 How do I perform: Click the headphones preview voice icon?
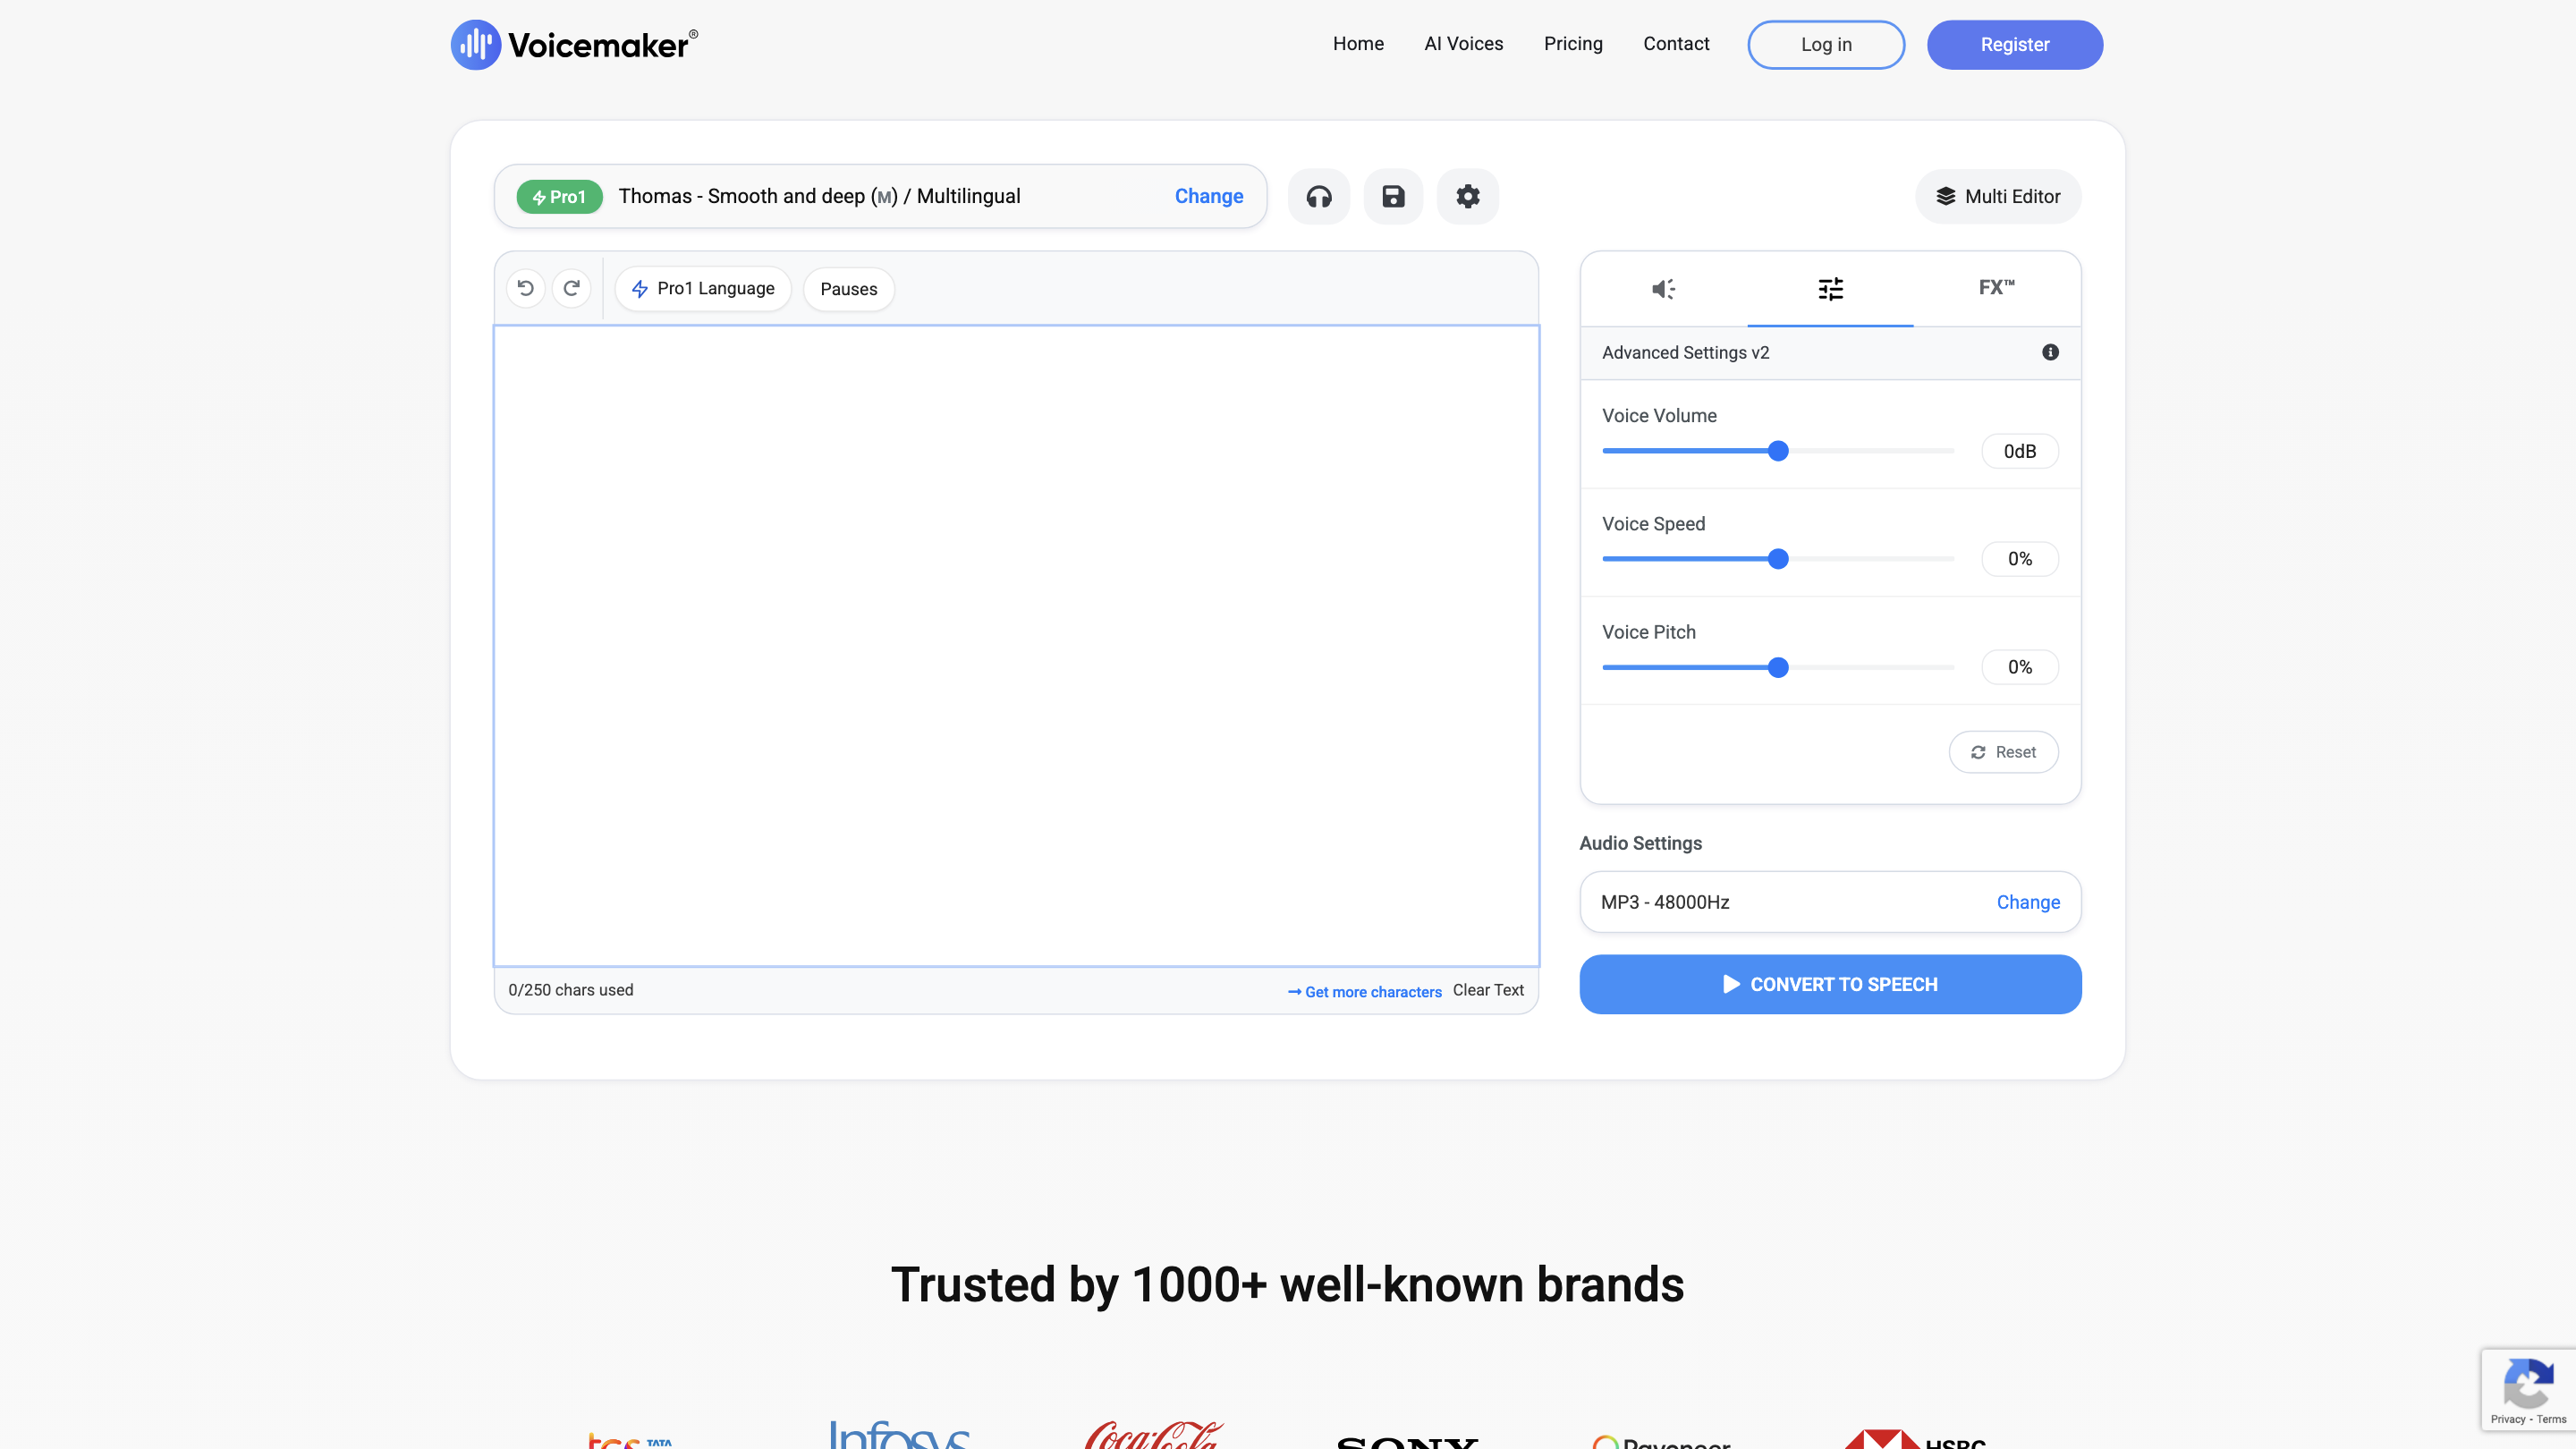pos(1319,197)
